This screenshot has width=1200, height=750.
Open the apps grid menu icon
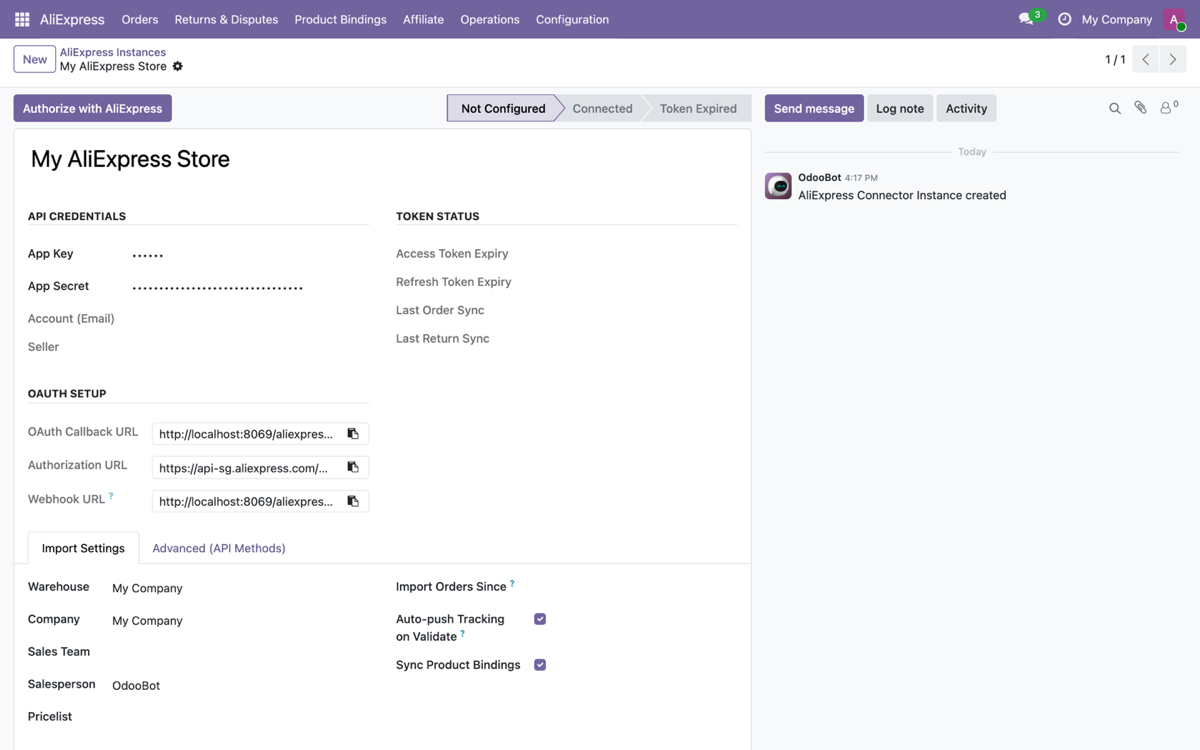(22, 19)
